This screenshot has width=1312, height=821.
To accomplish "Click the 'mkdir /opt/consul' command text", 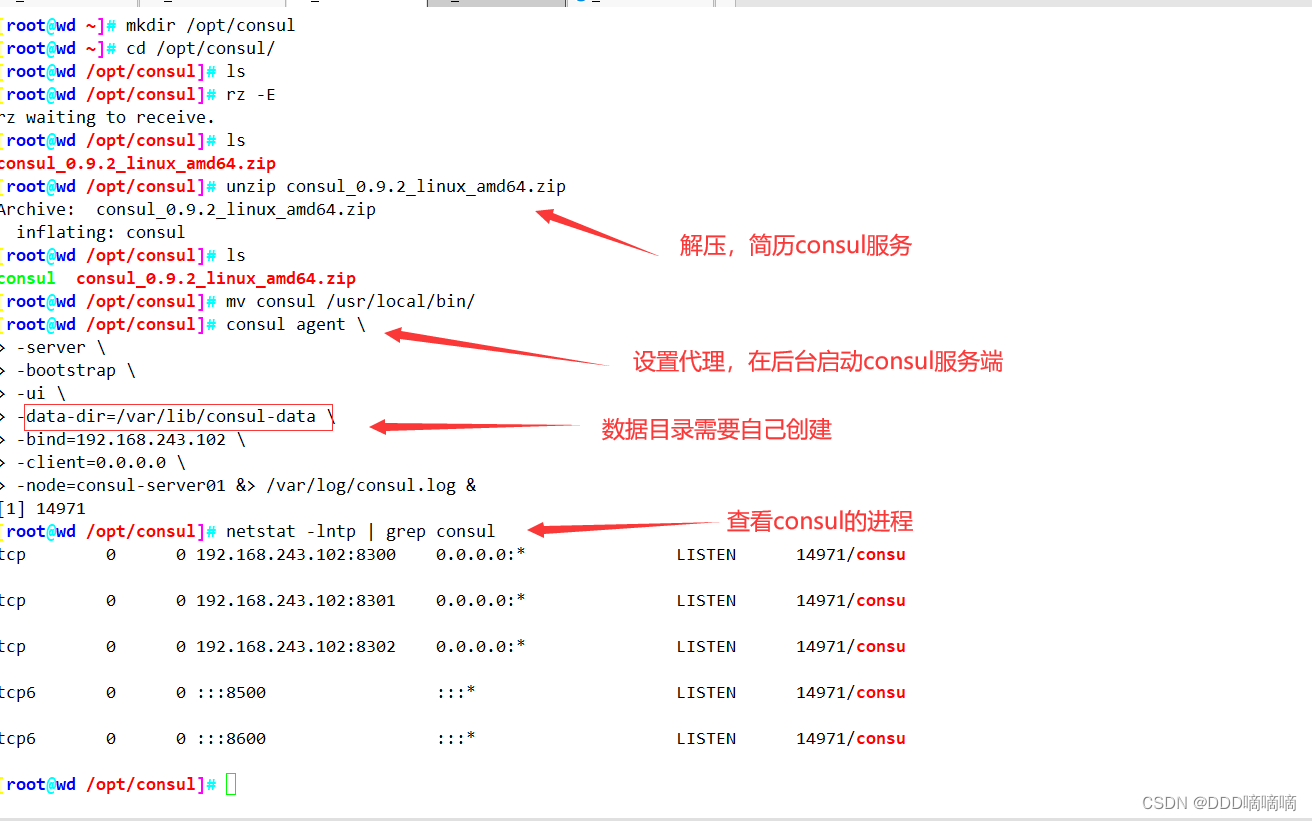I will [x=210, y=25].
